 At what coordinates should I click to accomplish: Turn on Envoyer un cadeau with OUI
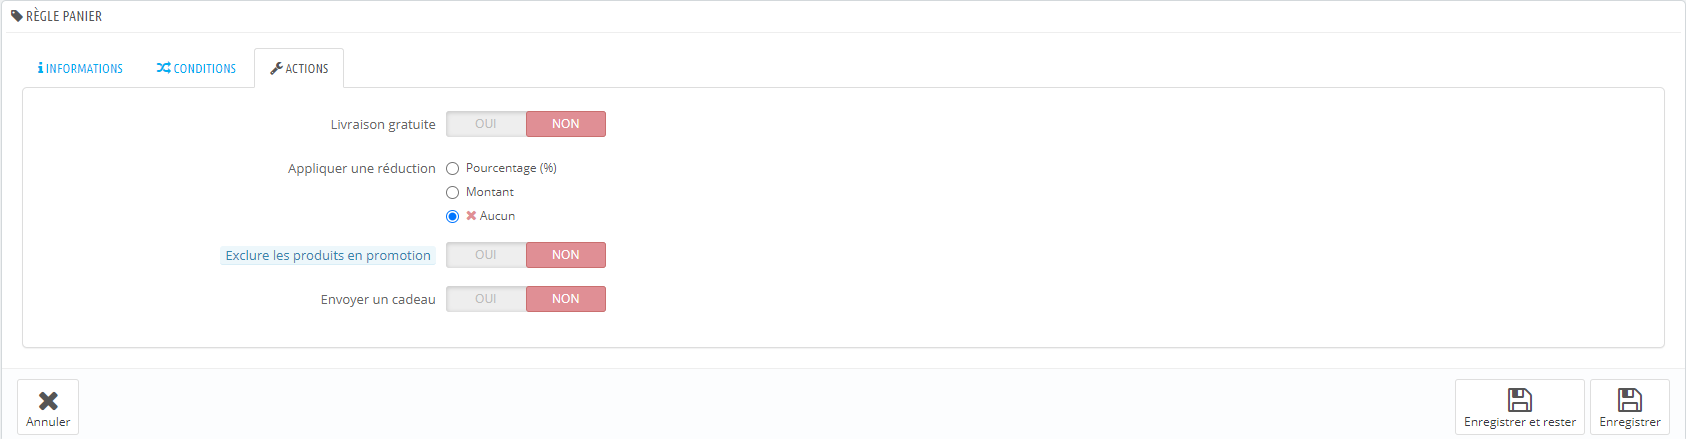pos(486,299)
